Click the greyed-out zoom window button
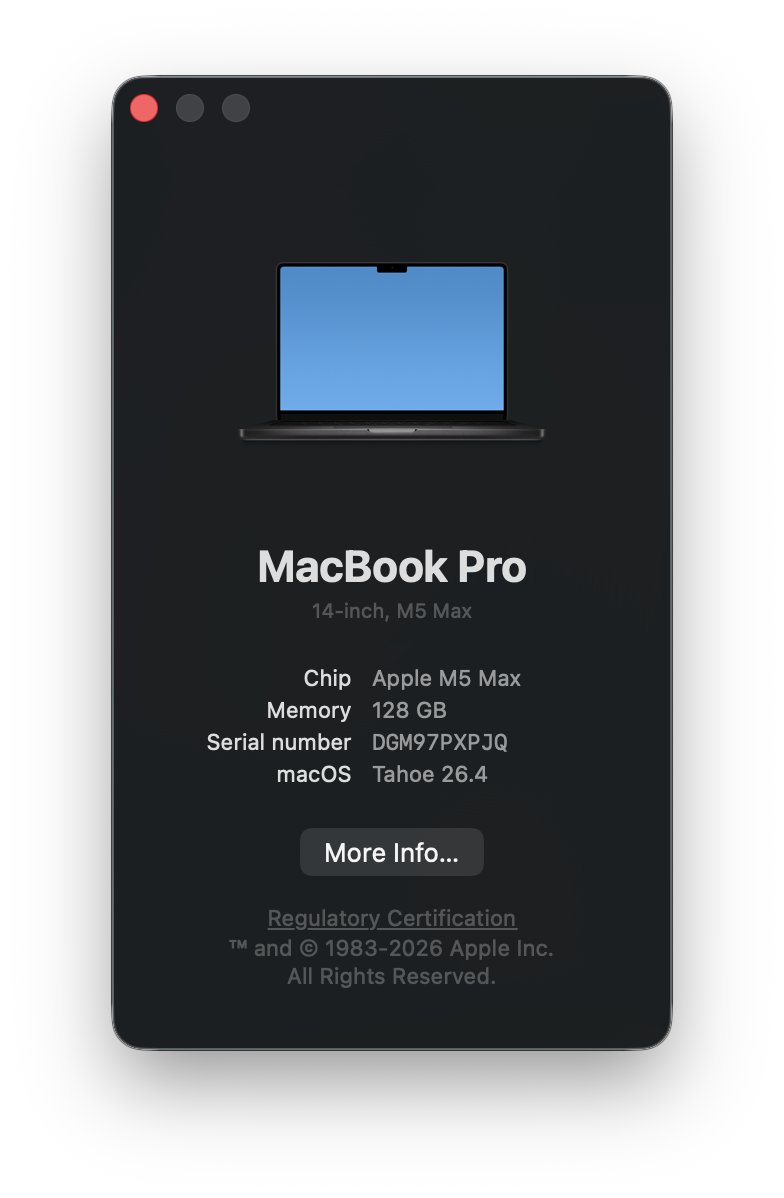This screenshot has width=784, height=1198. tap(235, 108)
